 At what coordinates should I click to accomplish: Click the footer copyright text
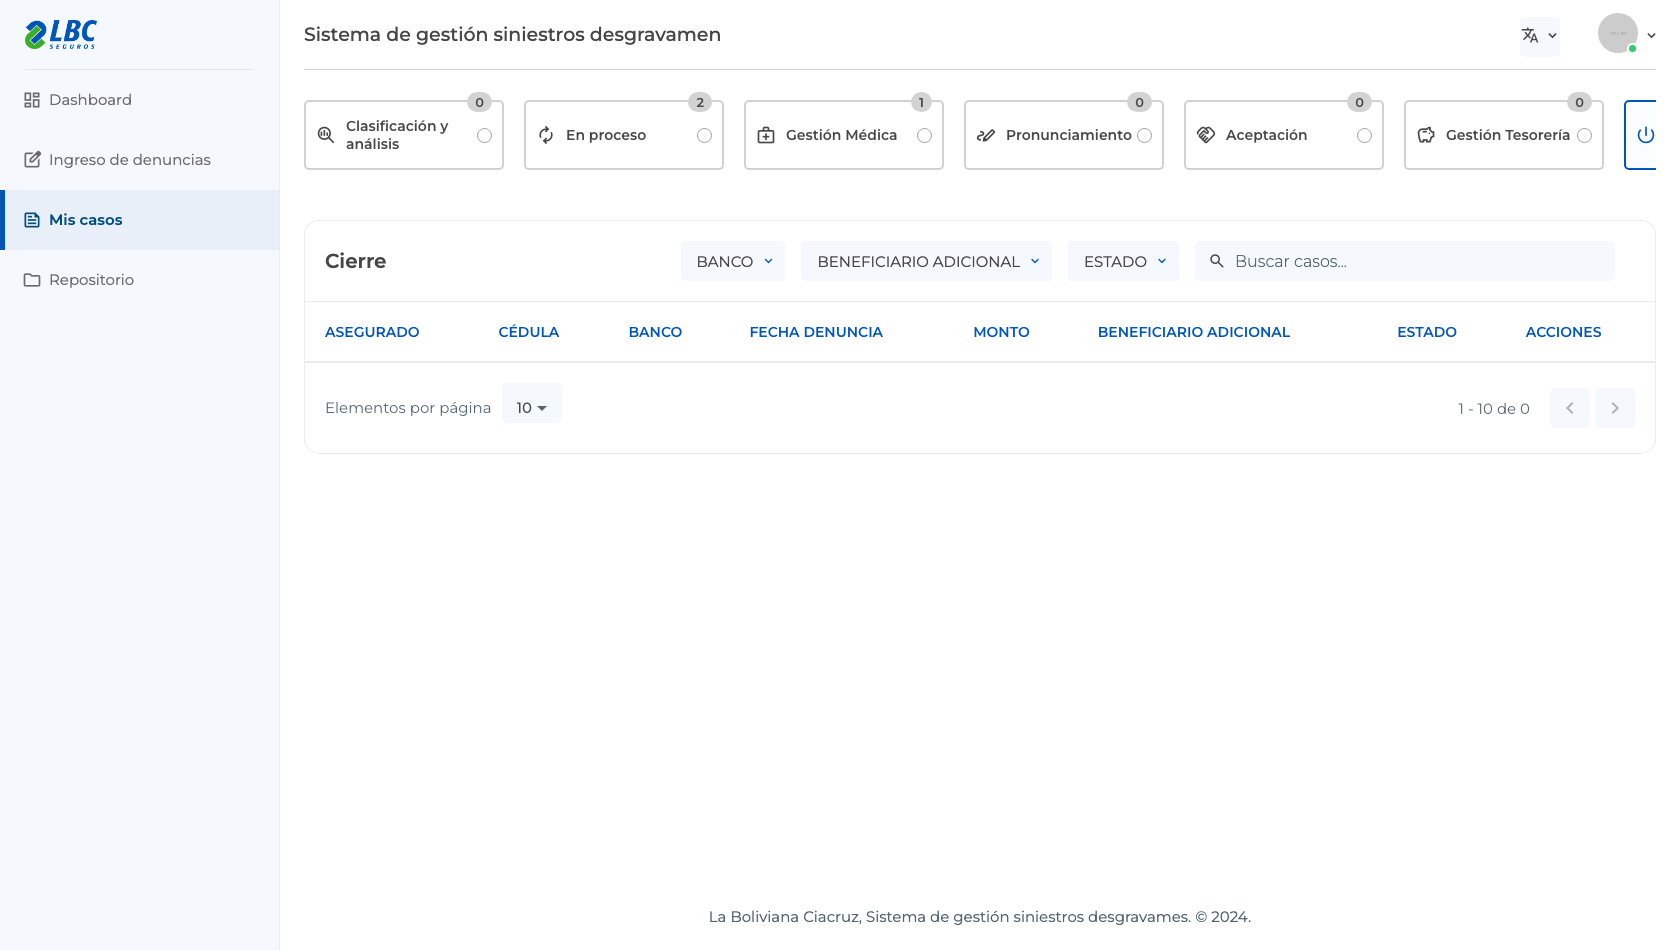point(980,917)
